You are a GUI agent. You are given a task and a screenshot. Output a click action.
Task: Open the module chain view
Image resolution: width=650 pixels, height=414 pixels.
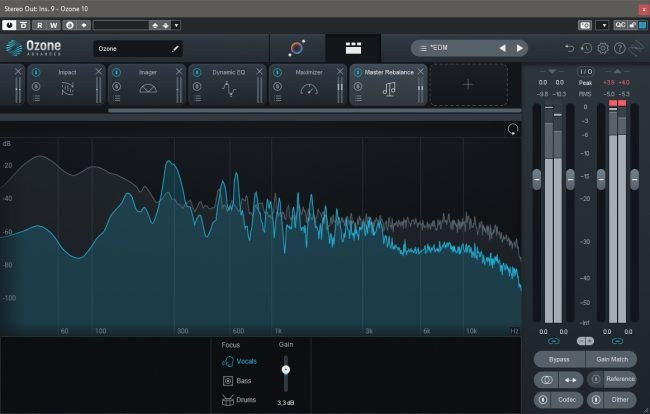[x=352, y=48]
